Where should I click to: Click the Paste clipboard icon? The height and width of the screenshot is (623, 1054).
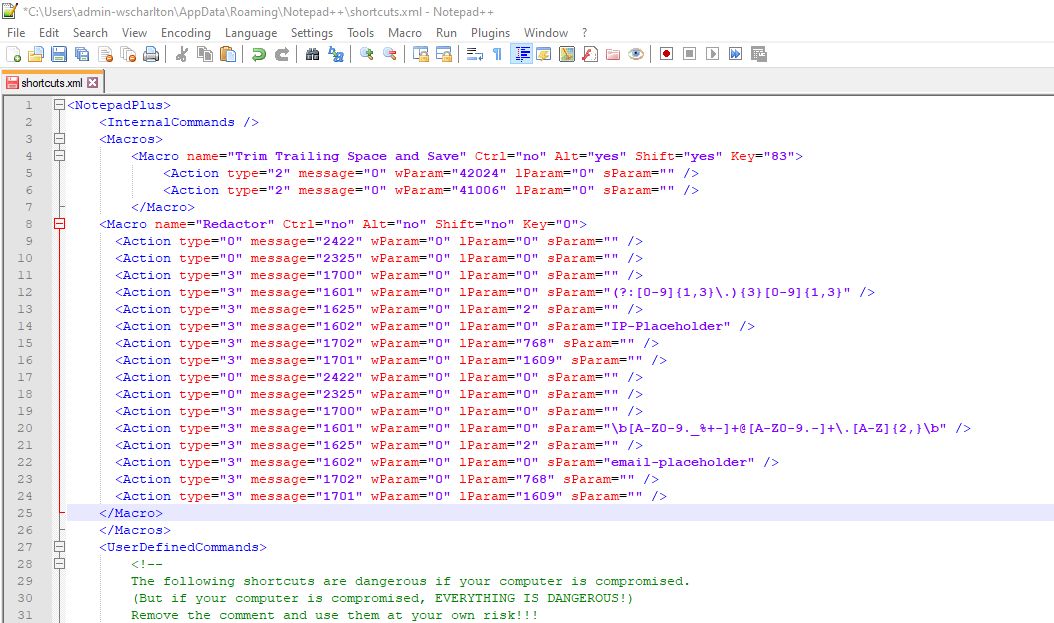pyautogui.click(x=228, y=54)
